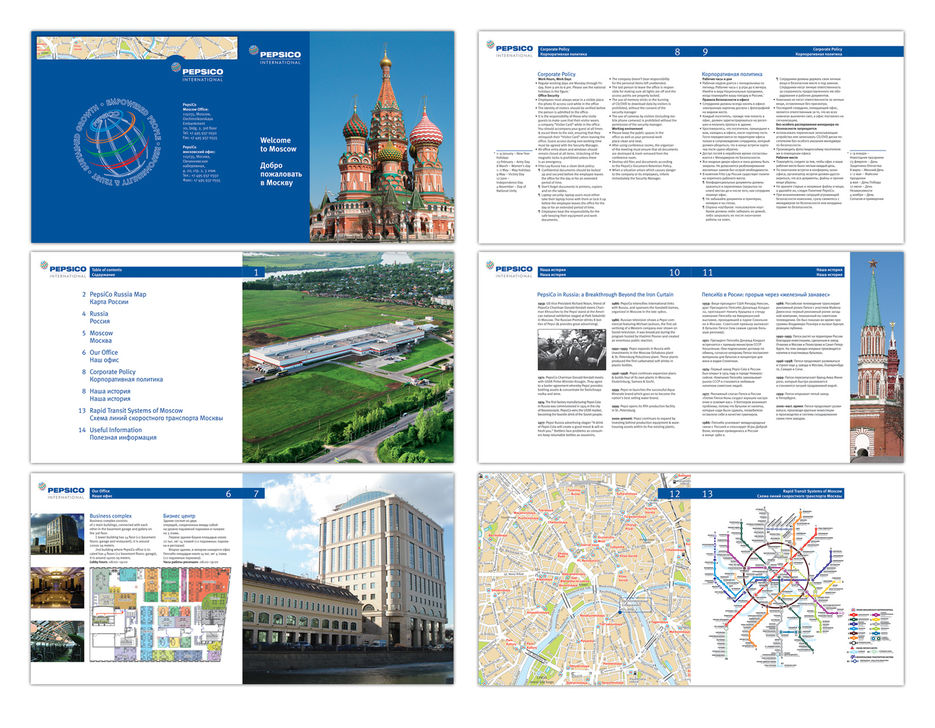
Task: Select the PepsiCo logo on the Table of contents page
Action: 63,270
